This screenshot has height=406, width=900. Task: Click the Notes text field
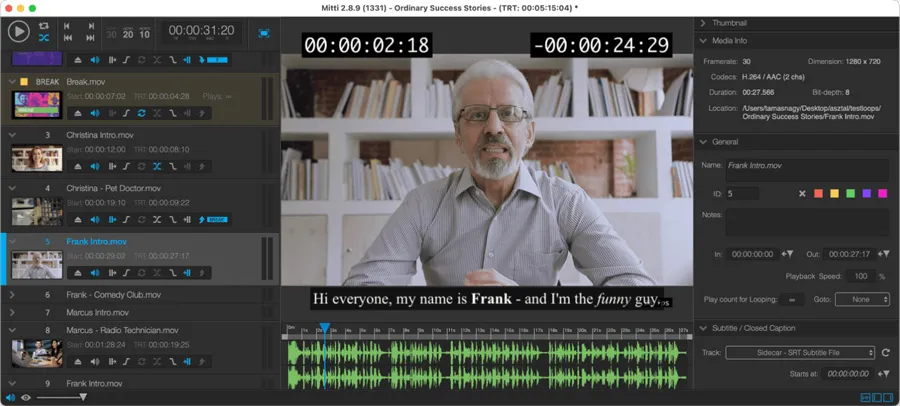[x=806, y=221]
